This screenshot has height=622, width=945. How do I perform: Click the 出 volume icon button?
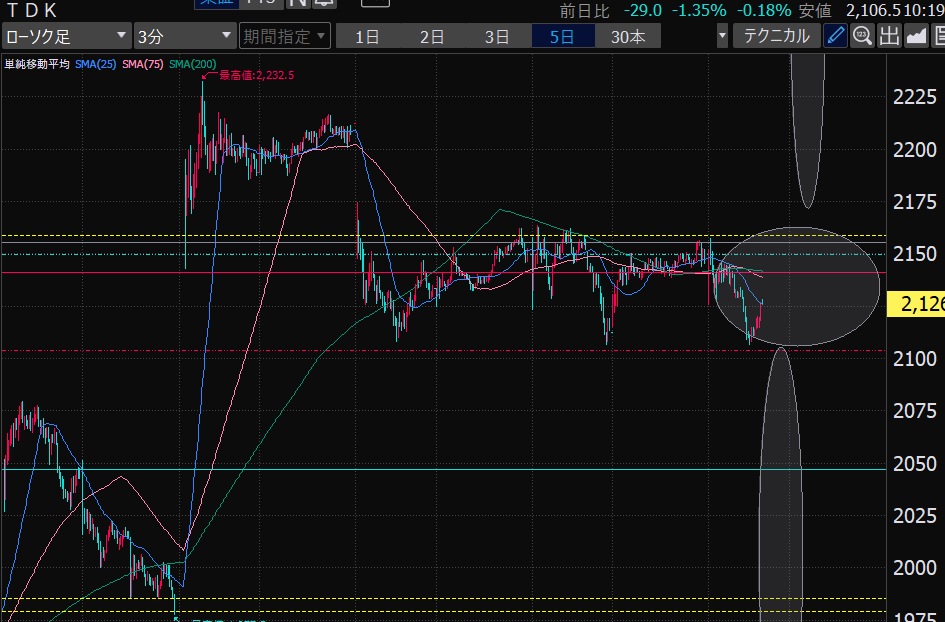tap(889, 37)
